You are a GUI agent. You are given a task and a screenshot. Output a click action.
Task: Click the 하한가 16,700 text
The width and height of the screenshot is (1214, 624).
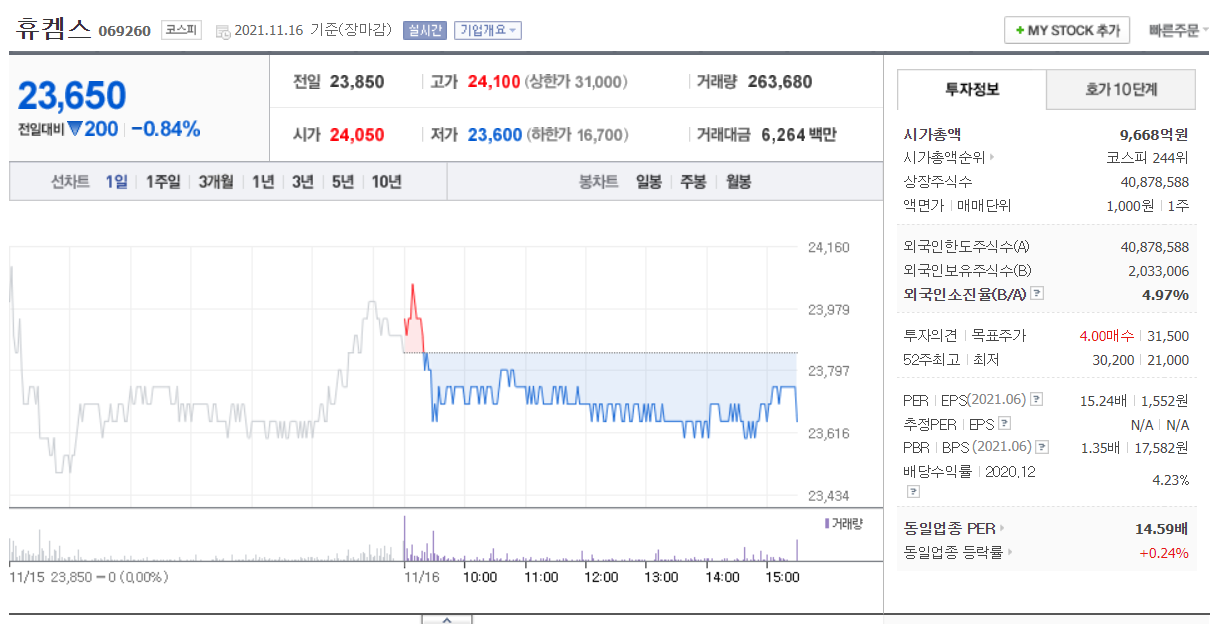(x=577, y=135)
